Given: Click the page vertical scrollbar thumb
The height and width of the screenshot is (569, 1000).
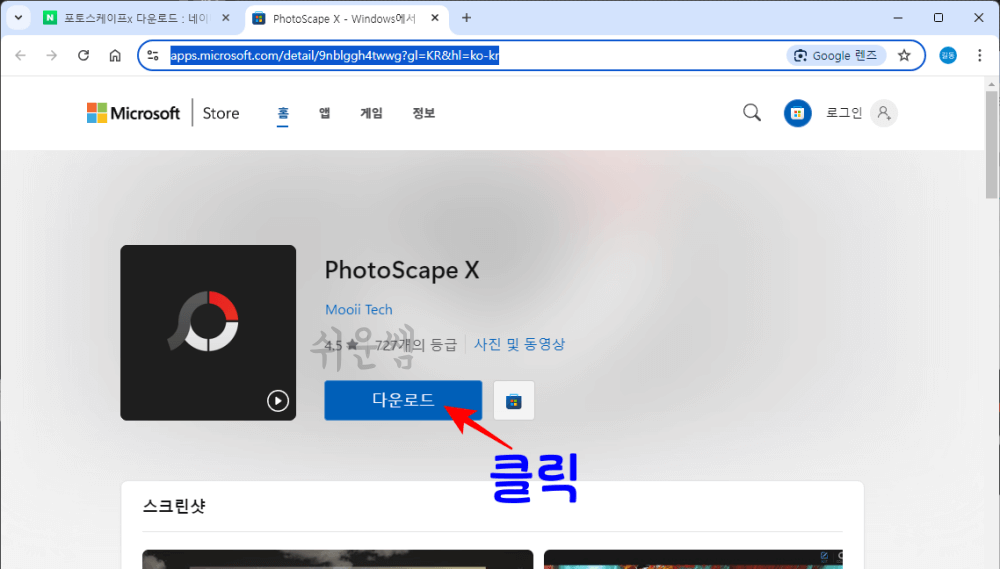Looking at the screenshot, I should 991,145.
